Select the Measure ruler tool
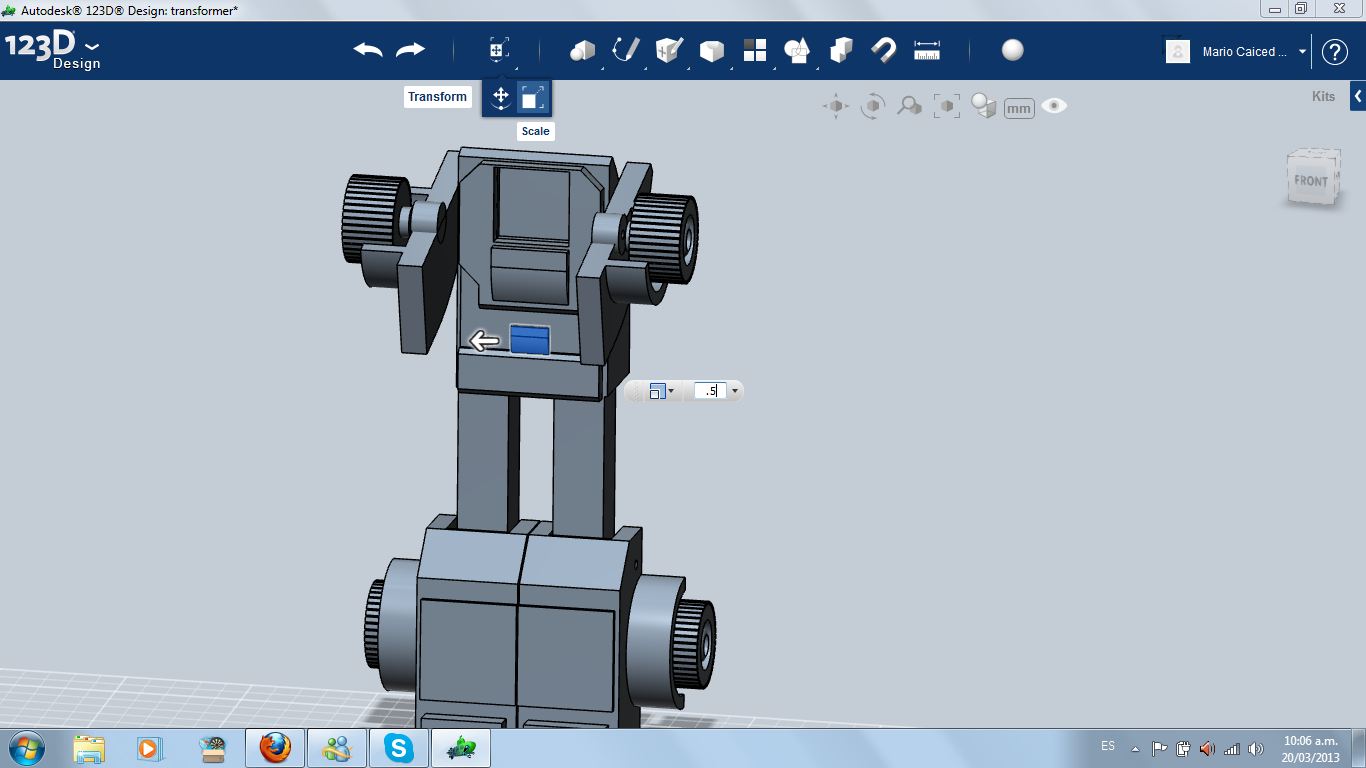Viewport: 1366px width, 768px height. tap(927, 50)
